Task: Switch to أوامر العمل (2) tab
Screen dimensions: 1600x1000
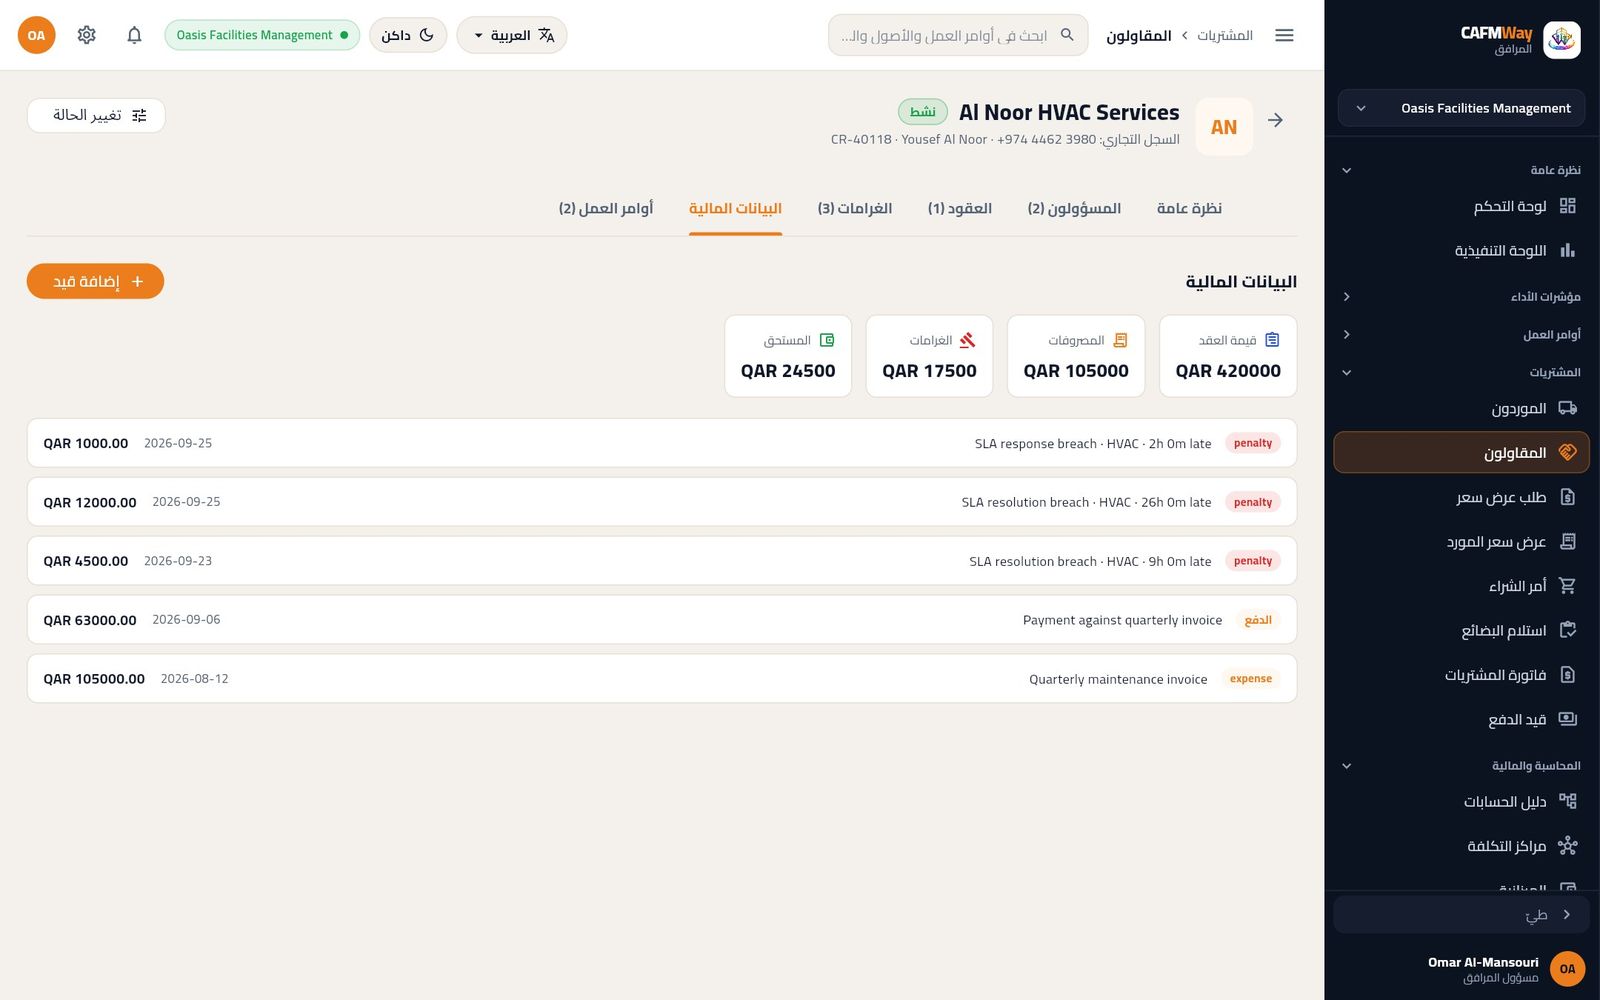Action: tap(606, 208)
